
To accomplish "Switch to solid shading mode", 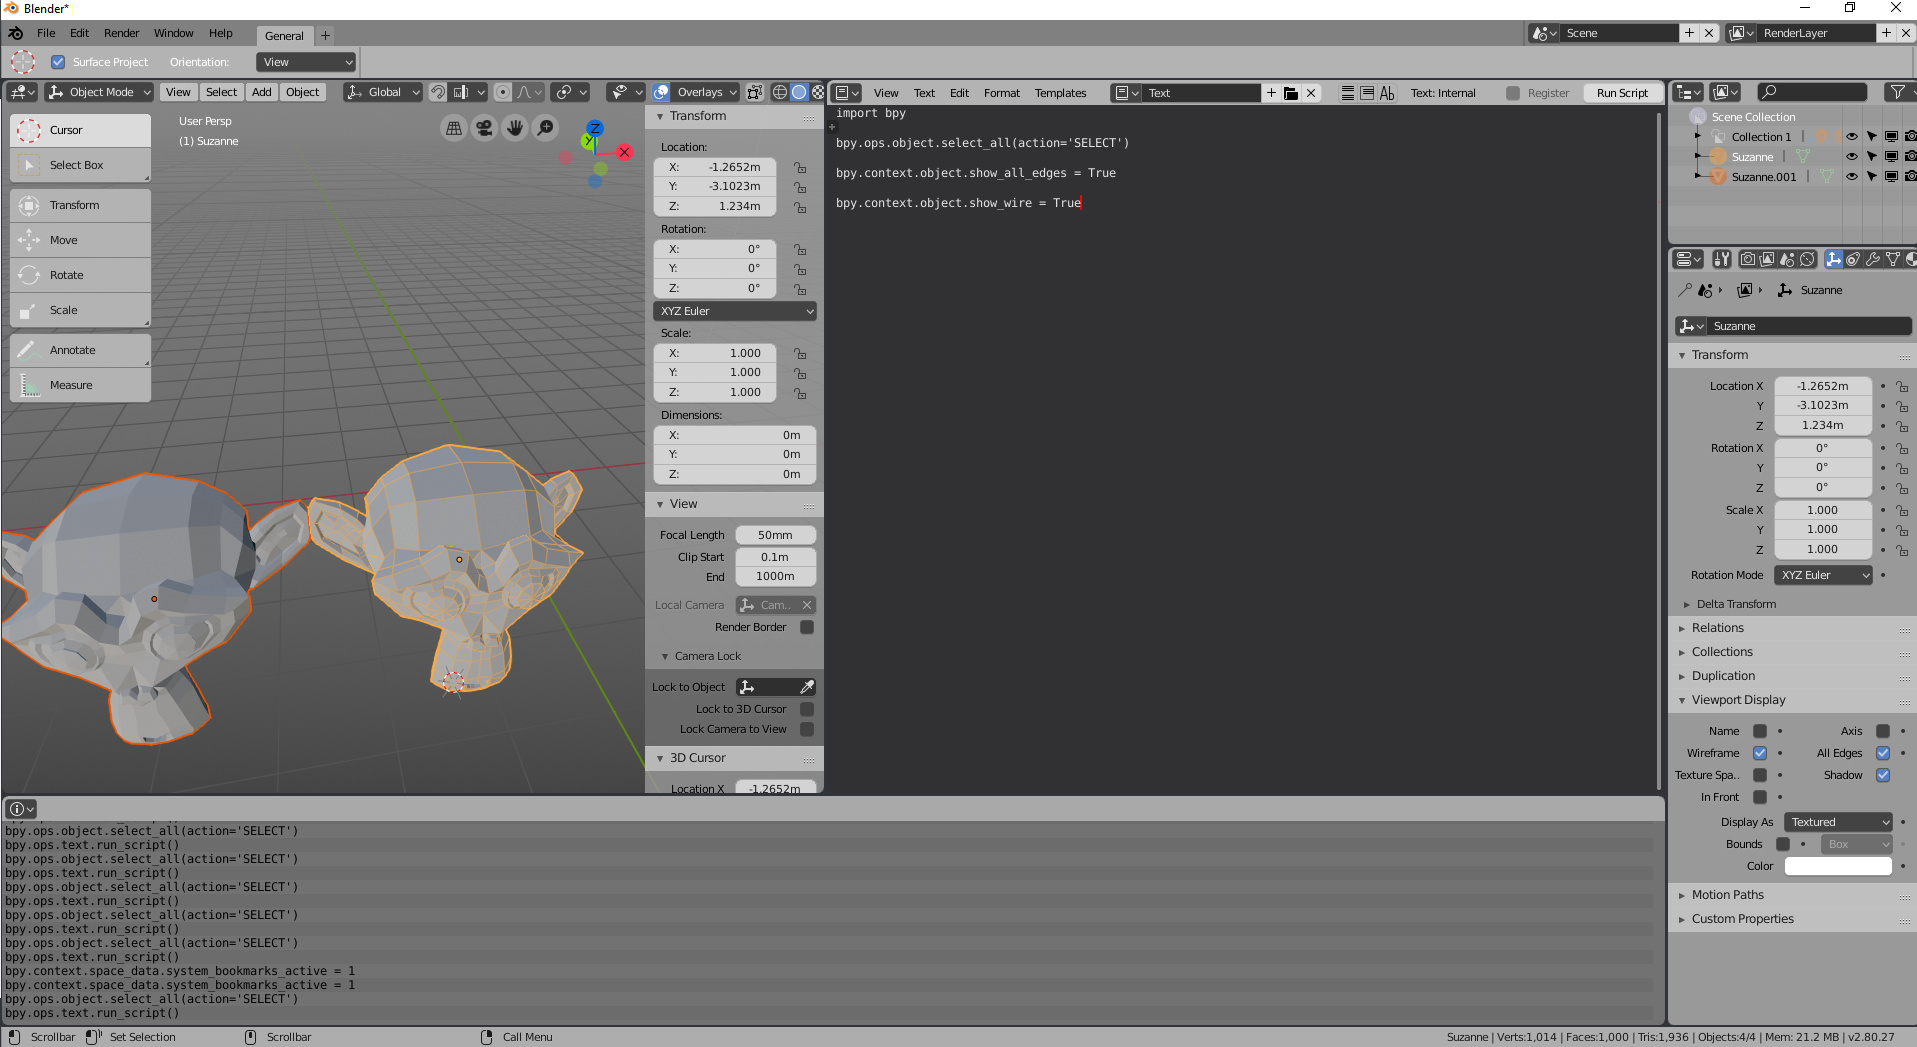I will tap(799, 92).
